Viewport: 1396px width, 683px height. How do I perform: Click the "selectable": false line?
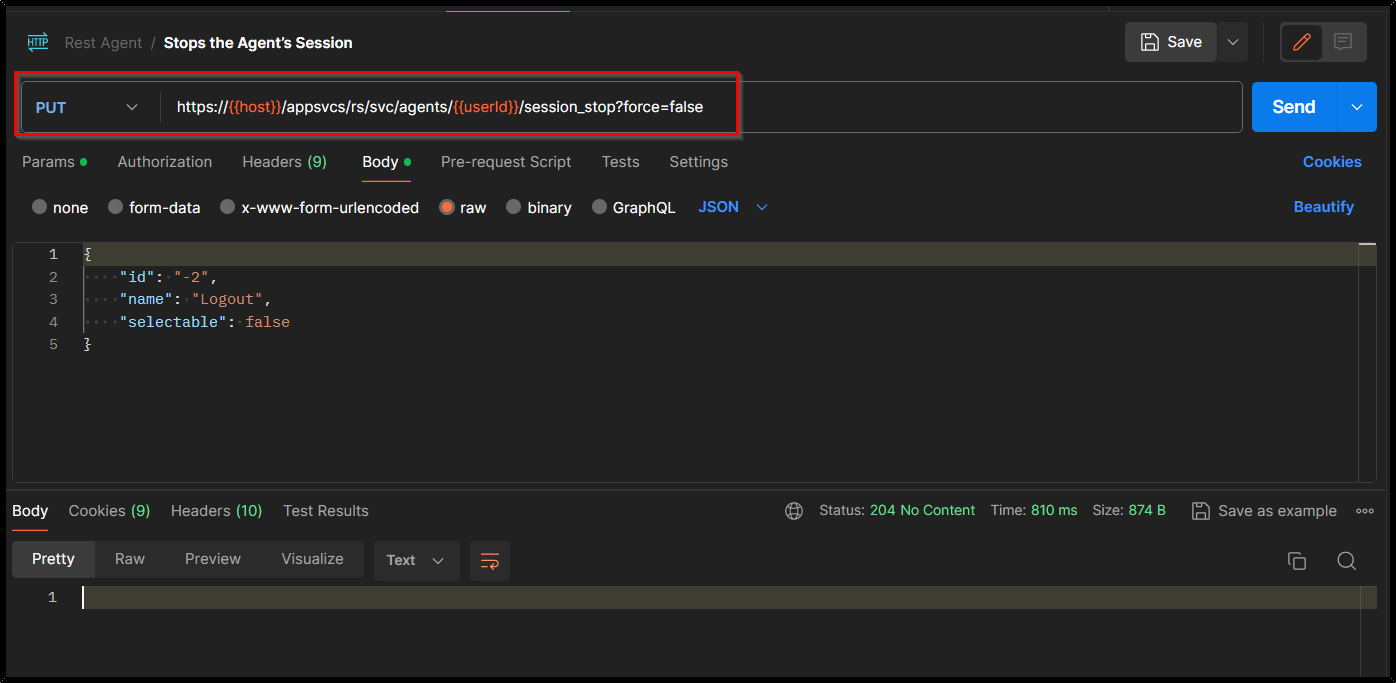[204, 322]
